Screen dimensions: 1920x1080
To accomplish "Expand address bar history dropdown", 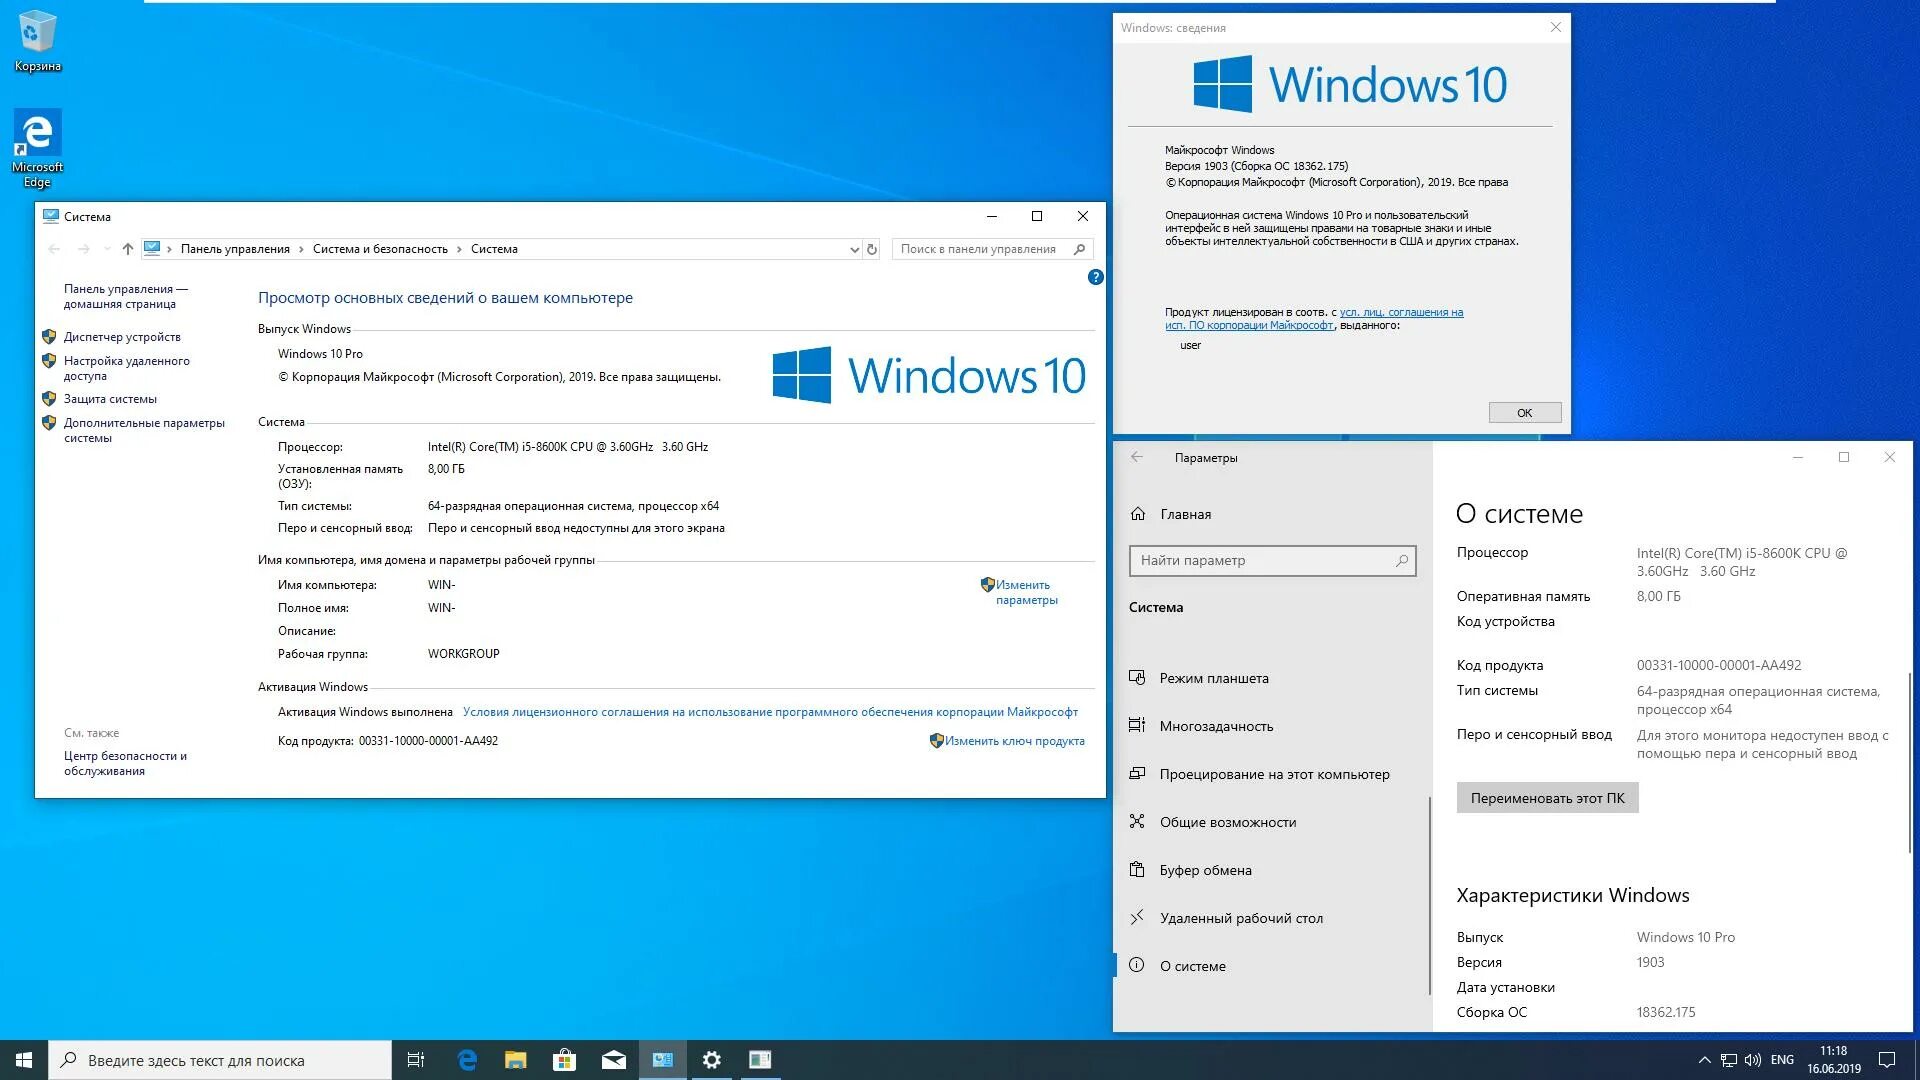I will pyautogui.click(x=853, y=249).
